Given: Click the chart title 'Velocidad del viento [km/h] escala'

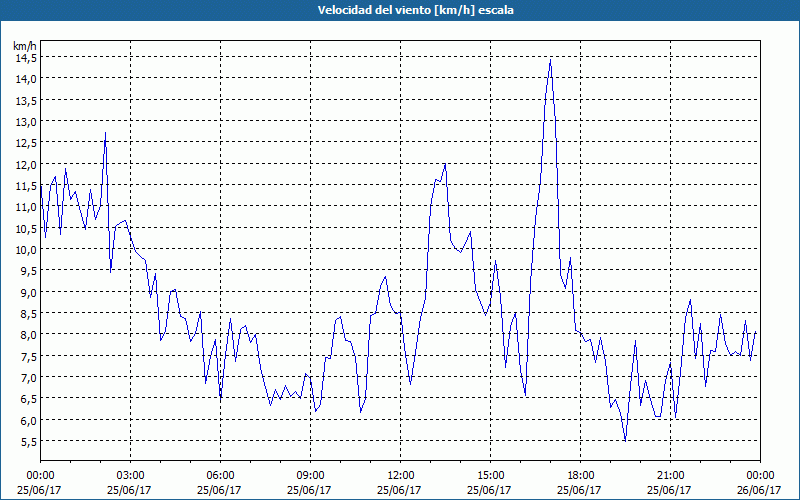Looking at the screenshot, I should pyautogui.click(x=415, y=10).
